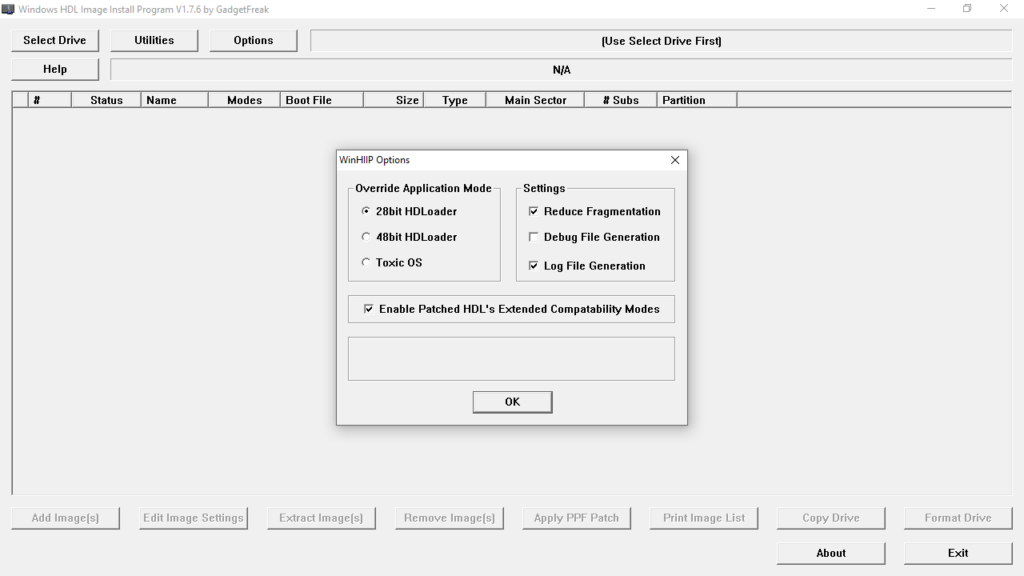
Task: Confirm options with the OK button
Action: pyautogui.click(x=512, y=401)
